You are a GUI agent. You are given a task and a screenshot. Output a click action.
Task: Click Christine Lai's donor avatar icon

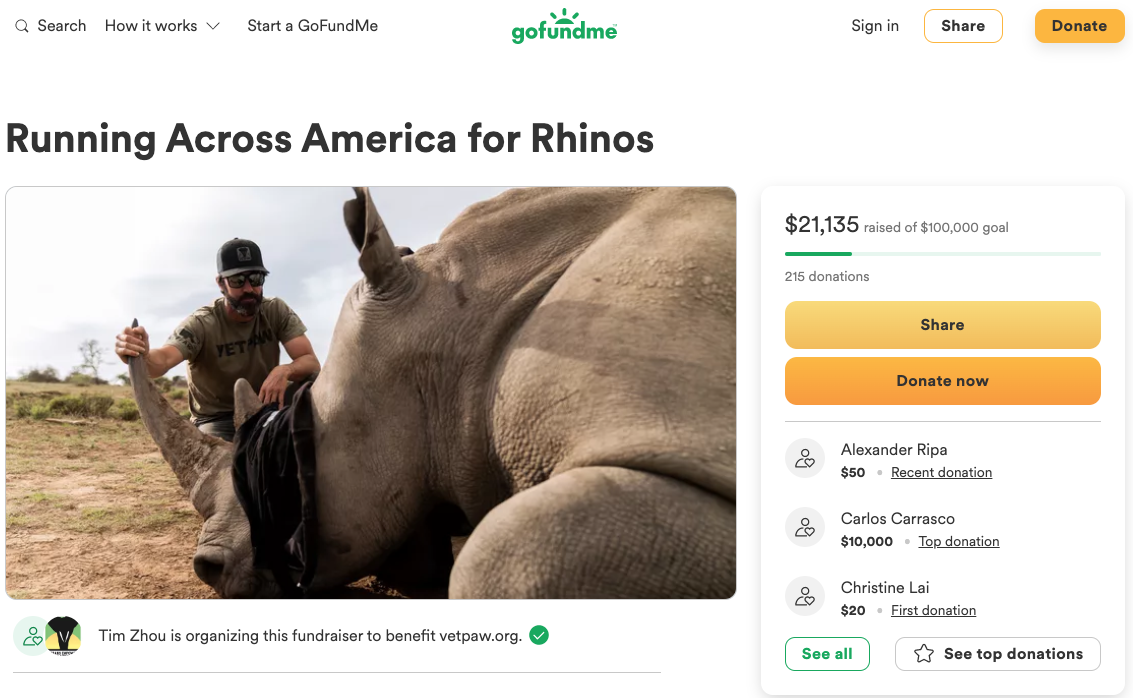[805, 597]
